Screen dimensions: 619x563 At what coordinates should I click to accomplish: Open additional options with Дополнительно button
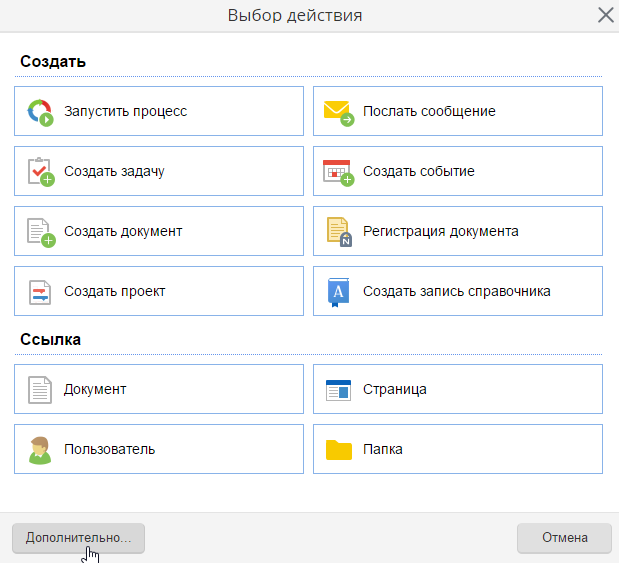pos(78,538)
